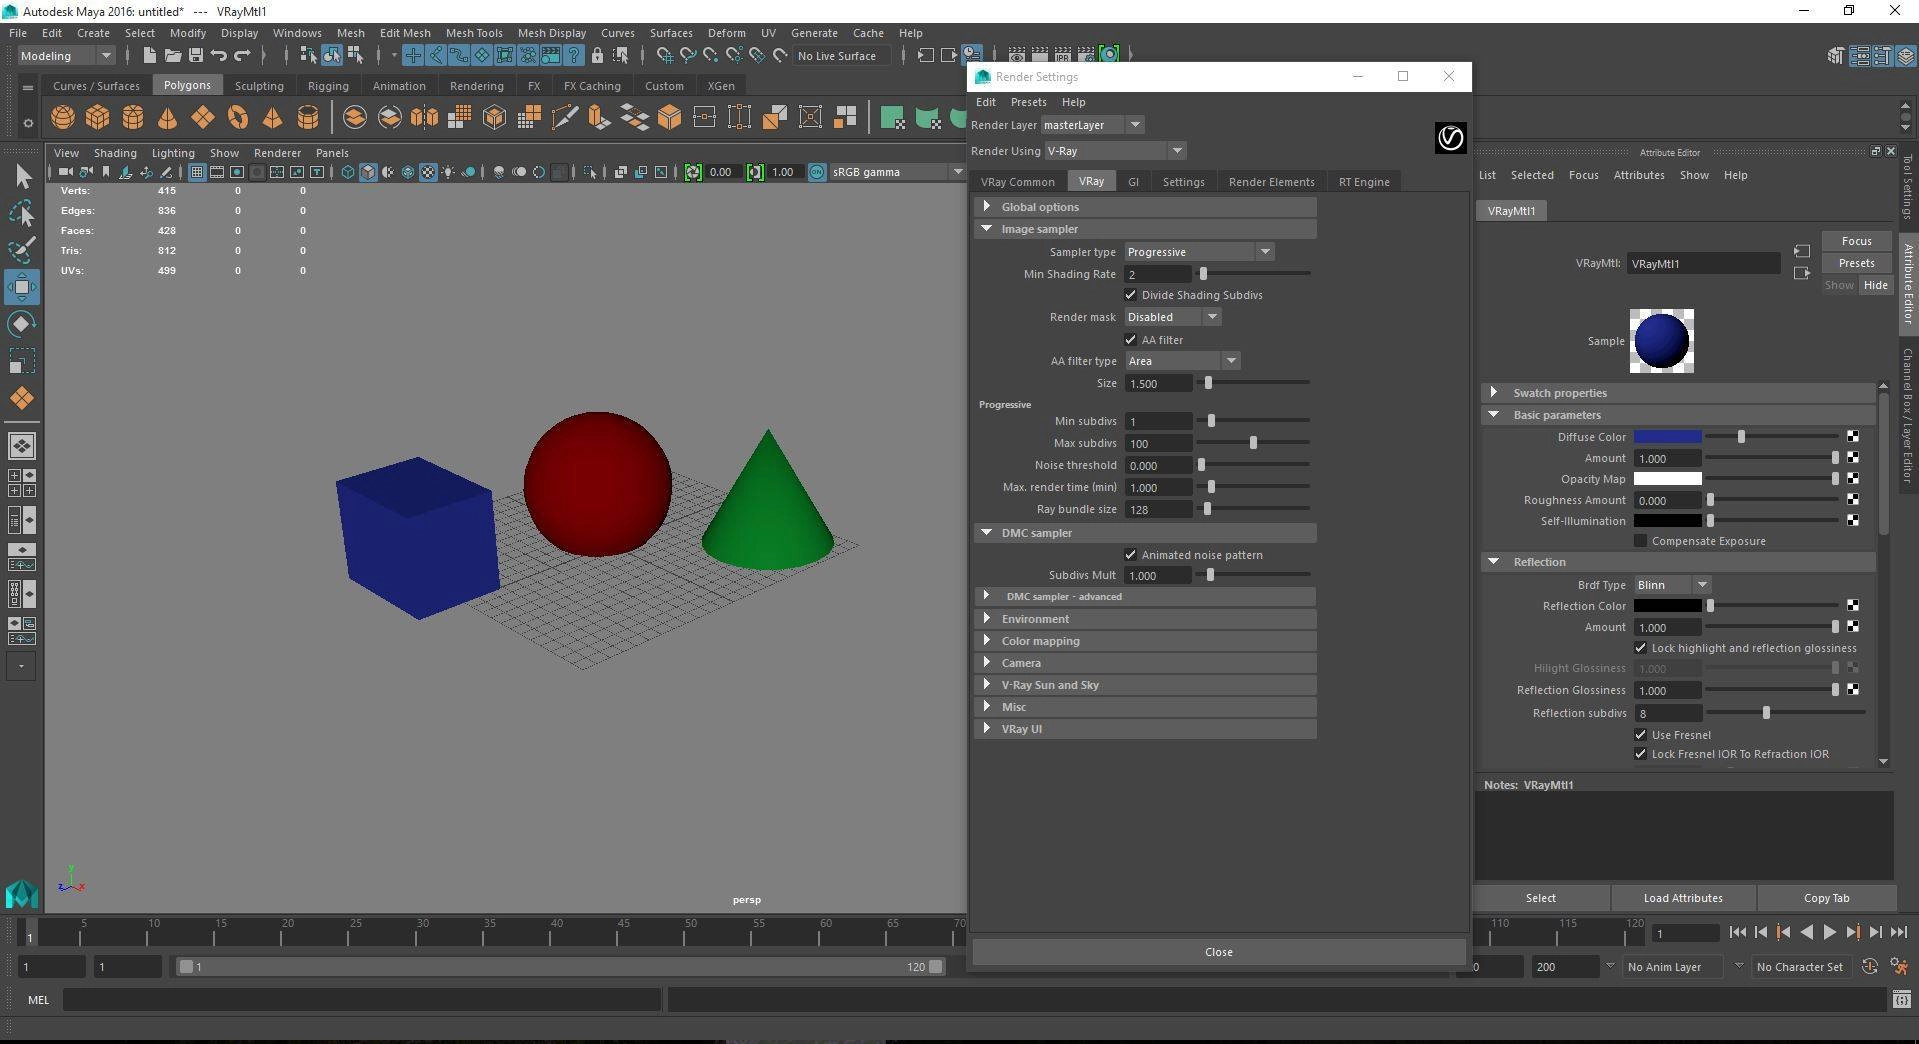Viewport: 1919px width, 1044px height.
Task: Toggle Animated noise pattern checkbox
Action: tap(1130, 555)
